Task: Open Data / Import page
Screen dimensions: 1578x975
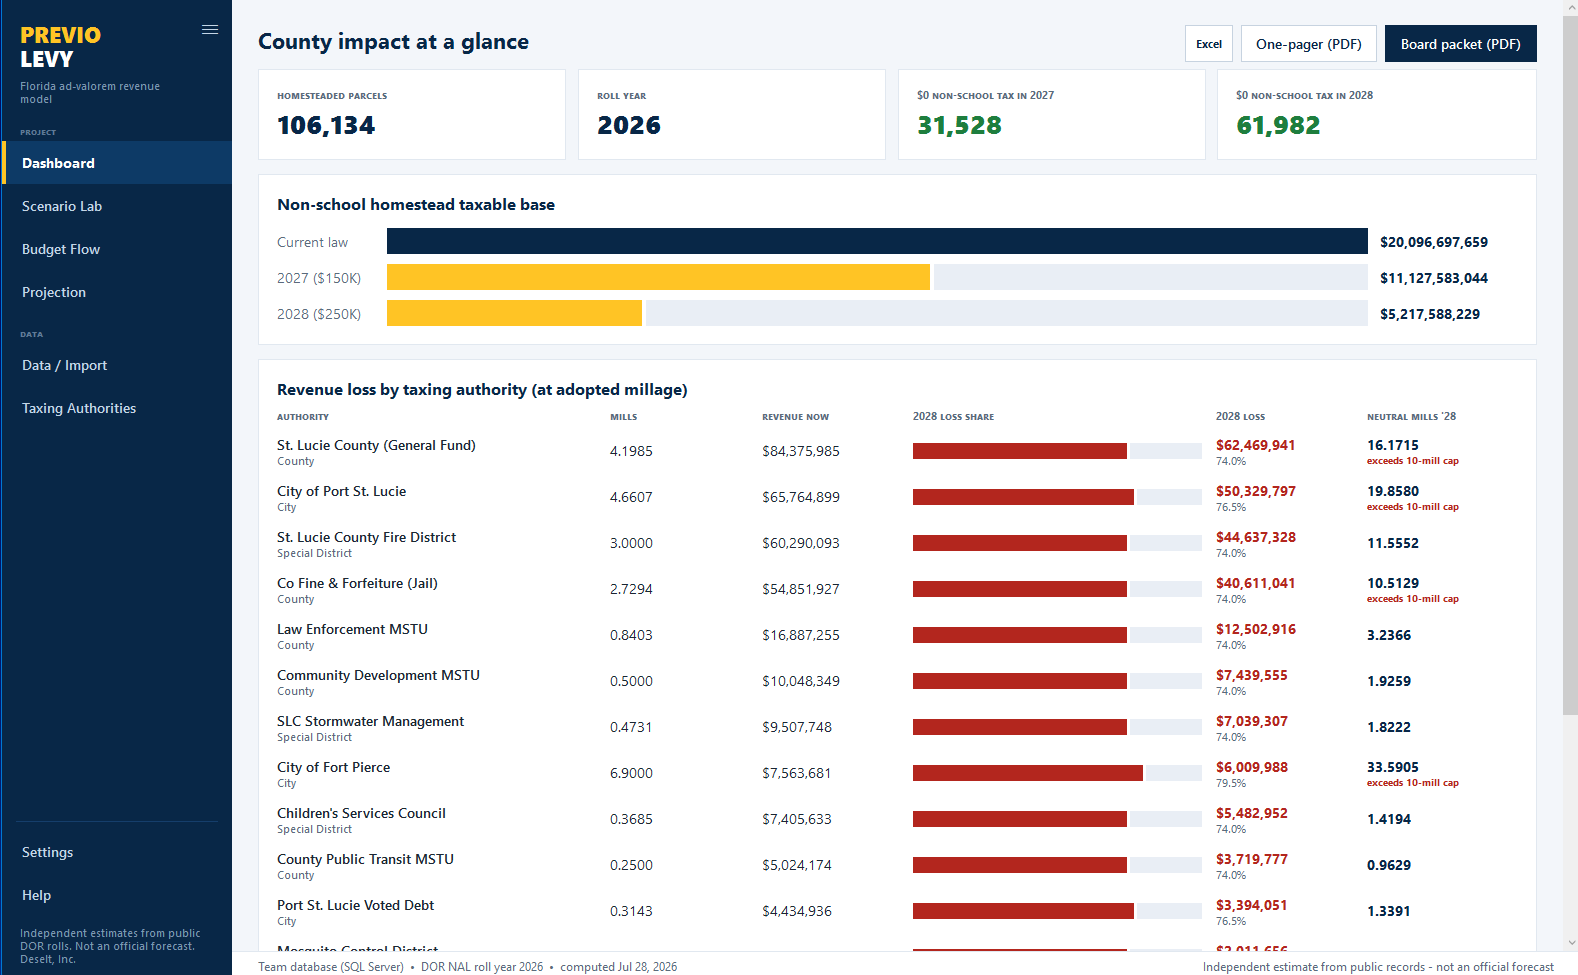Action: pyautogui.click(x=117, y=365)
